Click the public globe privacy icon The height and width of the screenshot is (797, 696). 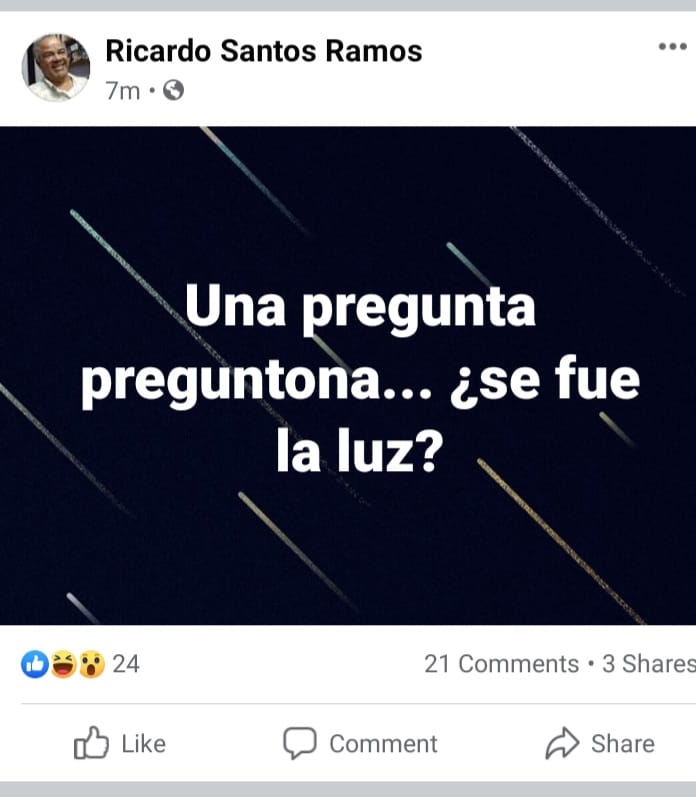[173, 91]
